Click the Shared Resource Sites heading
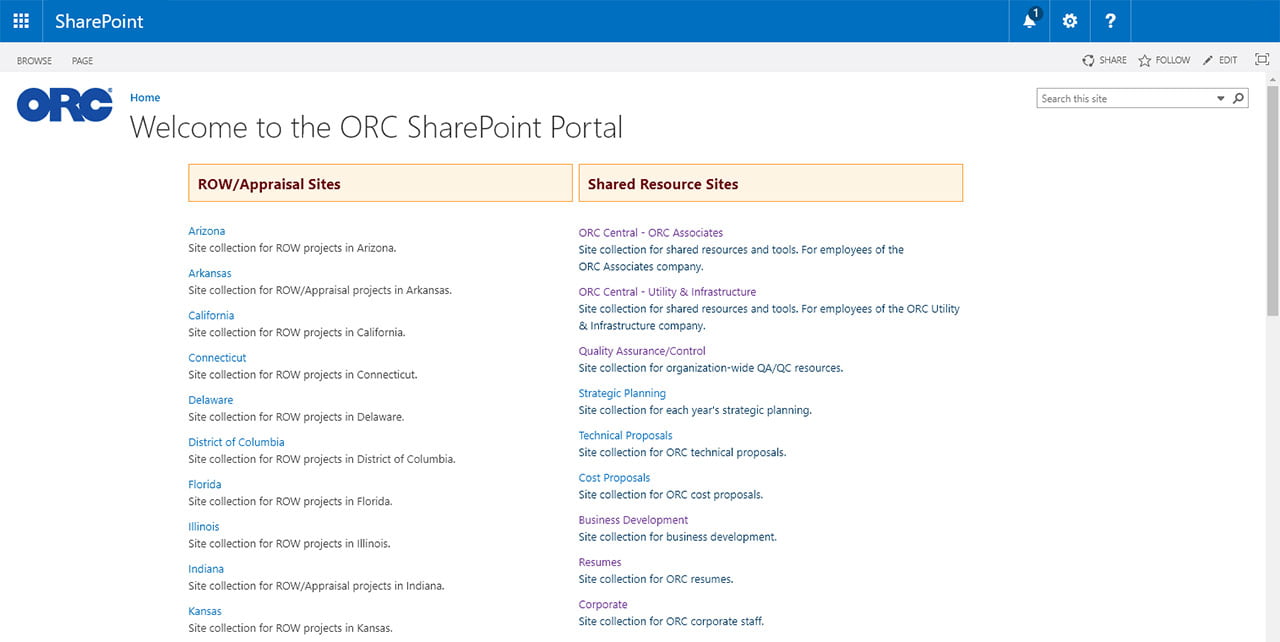 tap(663, 184)
